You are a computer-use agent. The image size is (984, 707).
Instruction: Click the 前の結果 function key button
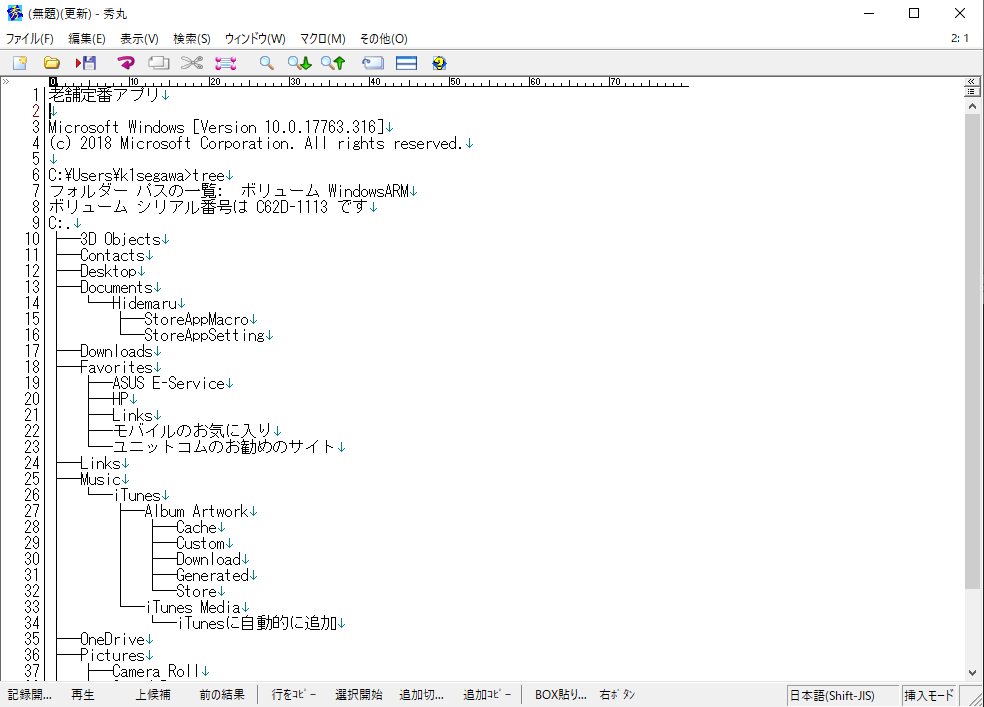tap(222, 695)
